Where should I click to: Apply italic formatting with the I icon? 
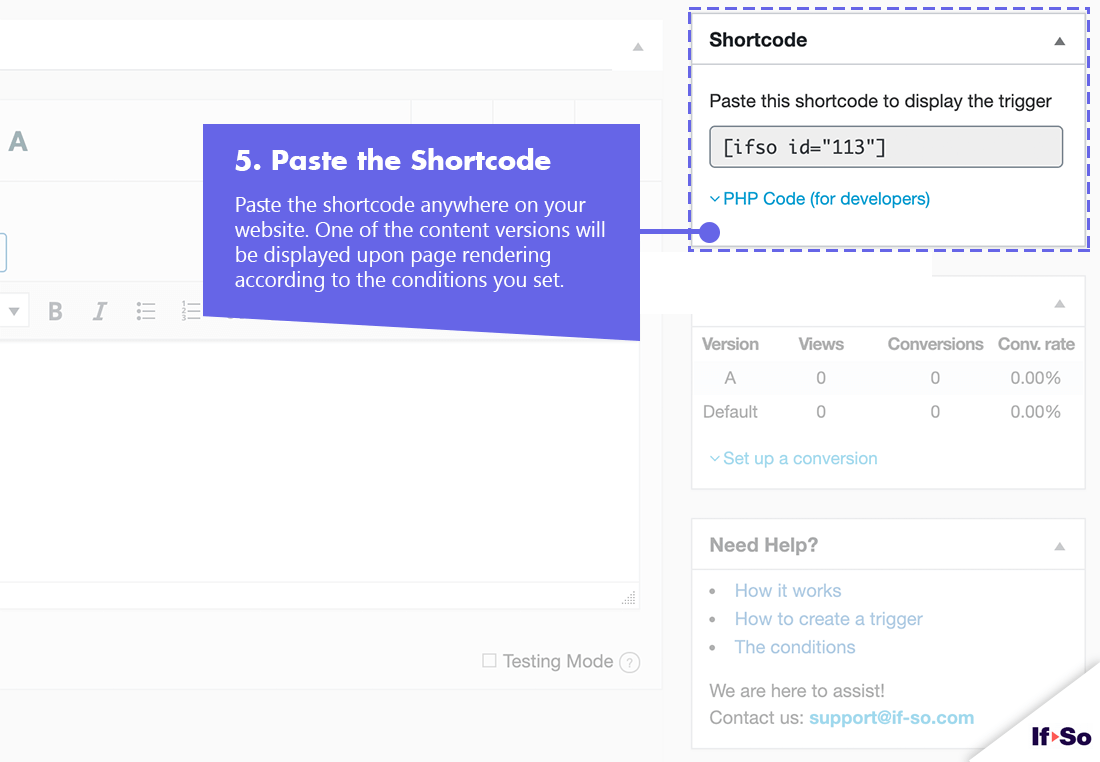click(x=100, y=311)
